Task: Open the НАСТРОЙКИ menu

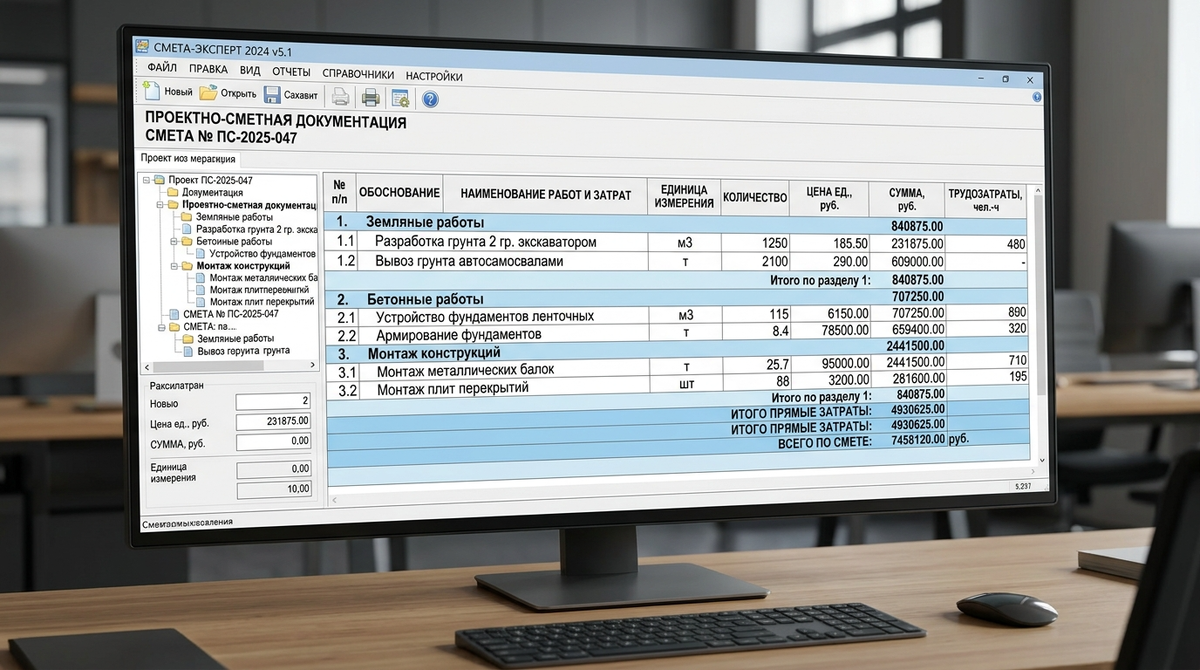Action: coord(434,76)
